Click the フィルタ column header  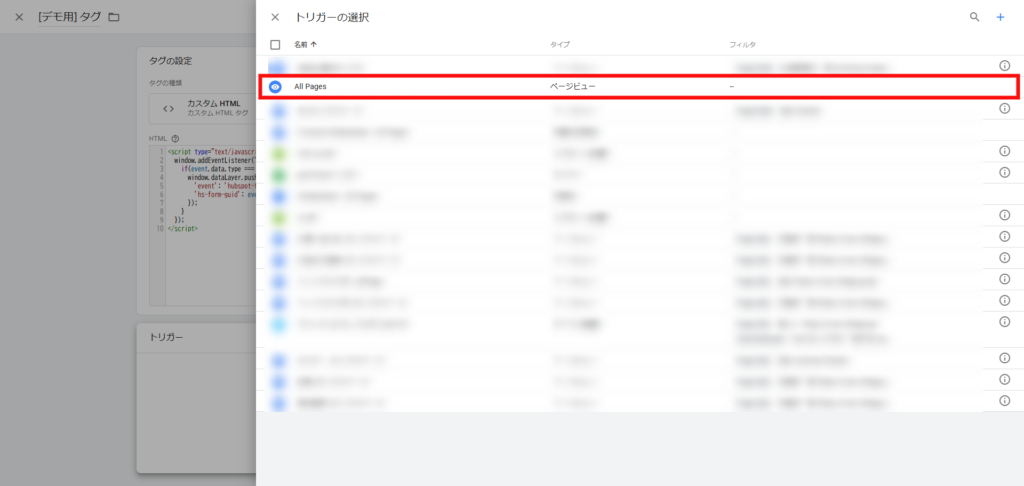coord(743,45)
